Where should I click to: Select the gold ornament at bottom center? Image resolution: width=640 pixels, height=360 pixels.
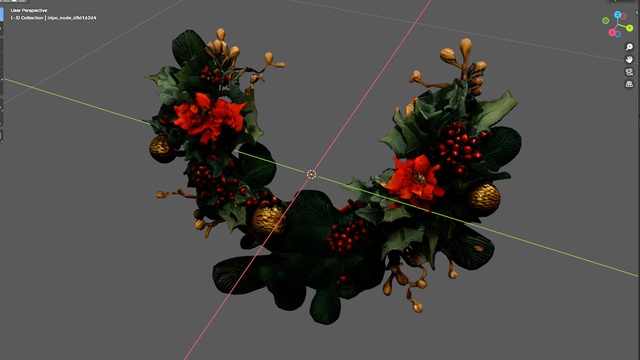pyautogui.click(x=268, y=218)
